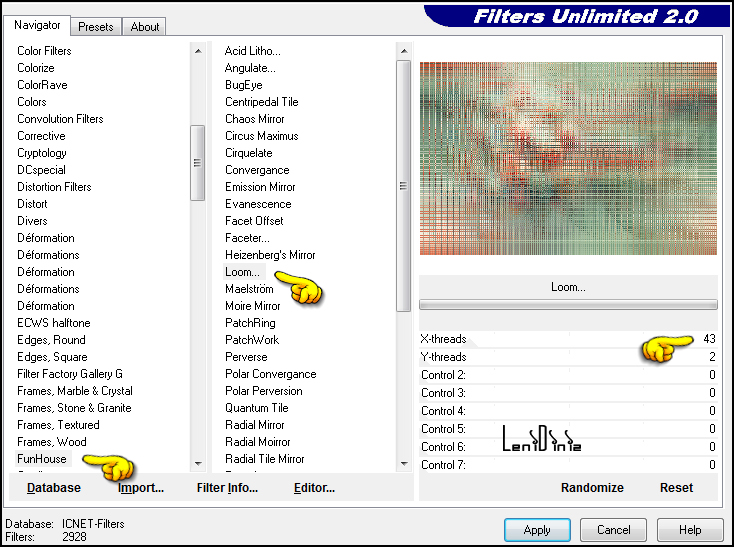
Task: Click the Randomize button
Action: [x=592, y=488]
